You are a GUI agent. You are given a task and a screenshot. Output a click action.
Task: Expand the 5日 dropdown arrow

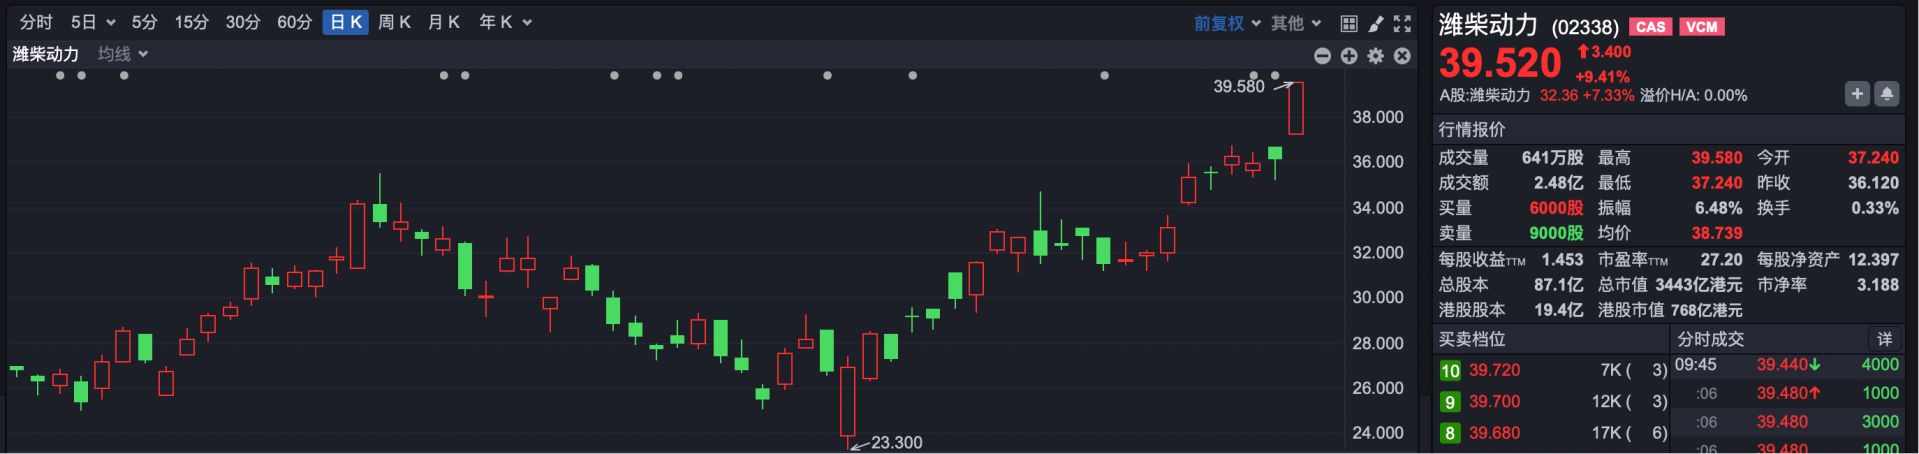coord(110,23)
